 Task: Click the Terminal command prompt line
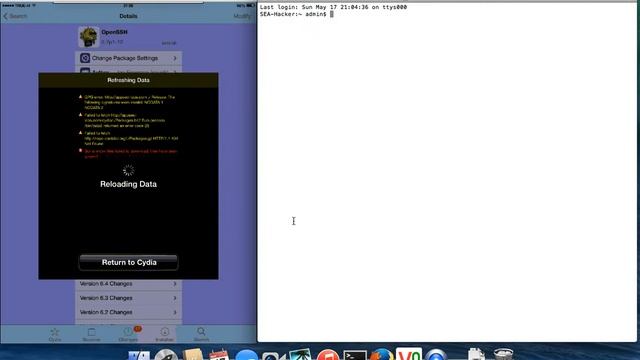pyautogui.click(x=297, y=14)
